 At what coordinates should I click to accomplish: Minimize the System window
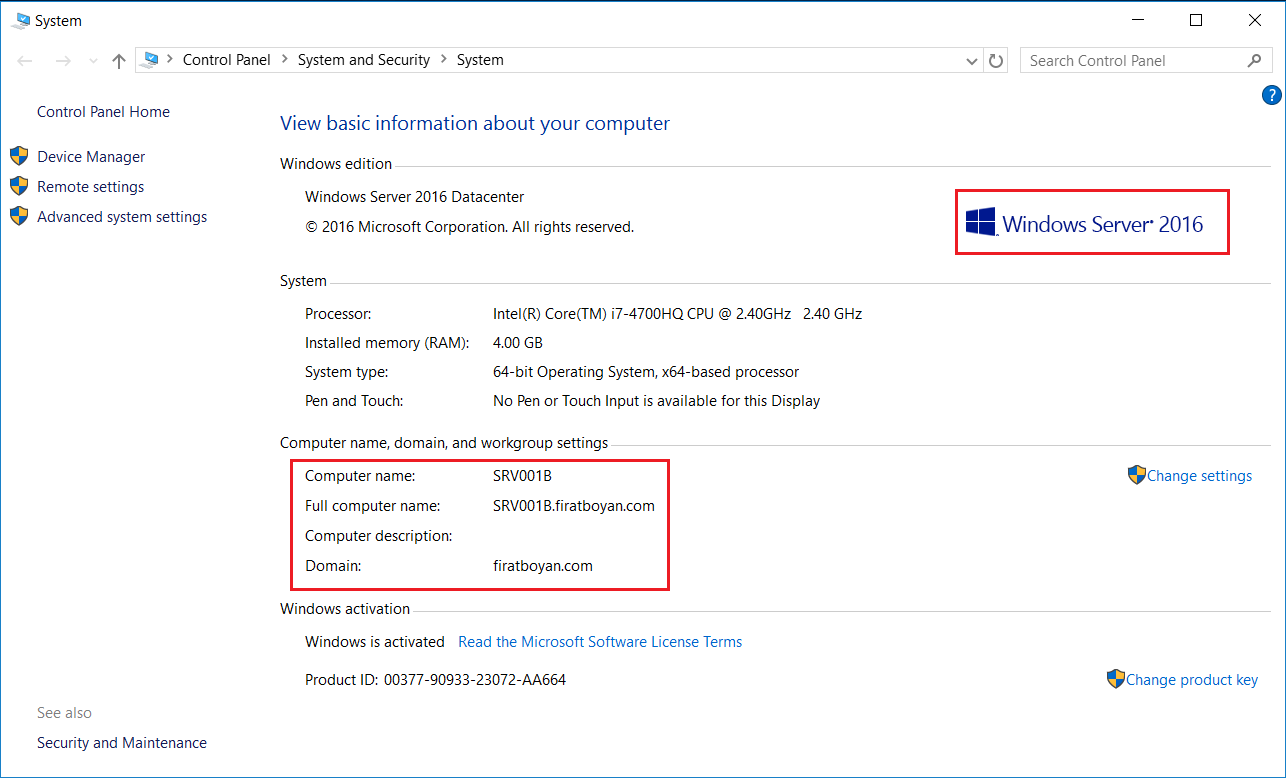point(1137,20)
